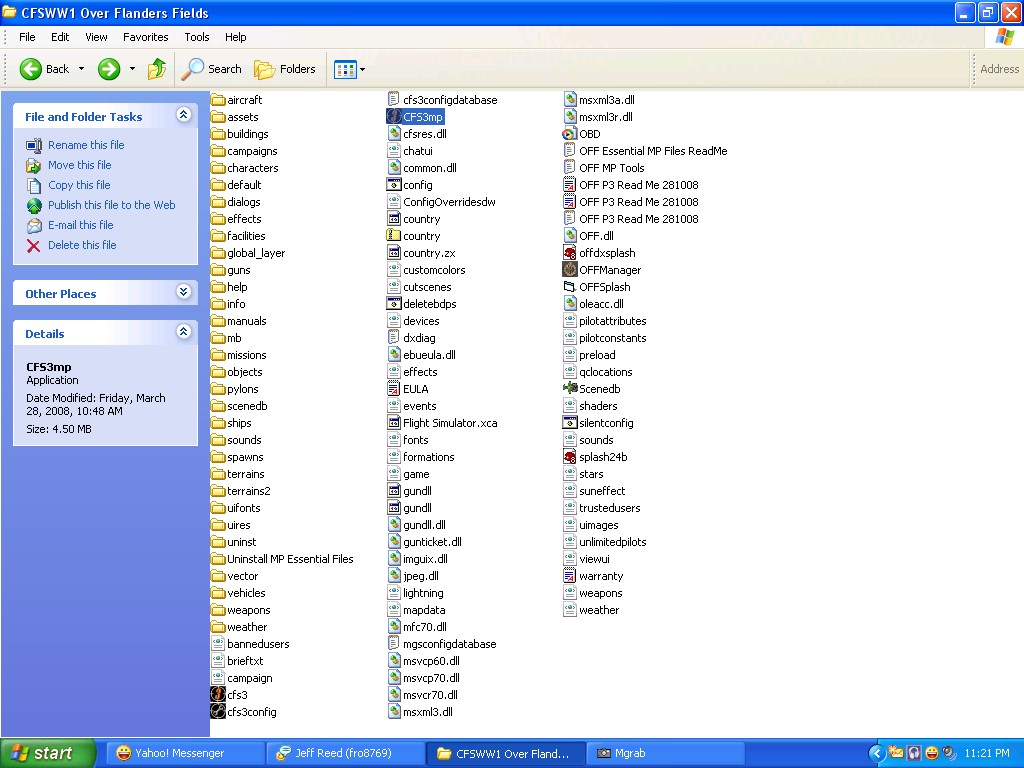Select the aircraft folder
This screenshot has height=768, width=1024.
[x=236, y=100]
